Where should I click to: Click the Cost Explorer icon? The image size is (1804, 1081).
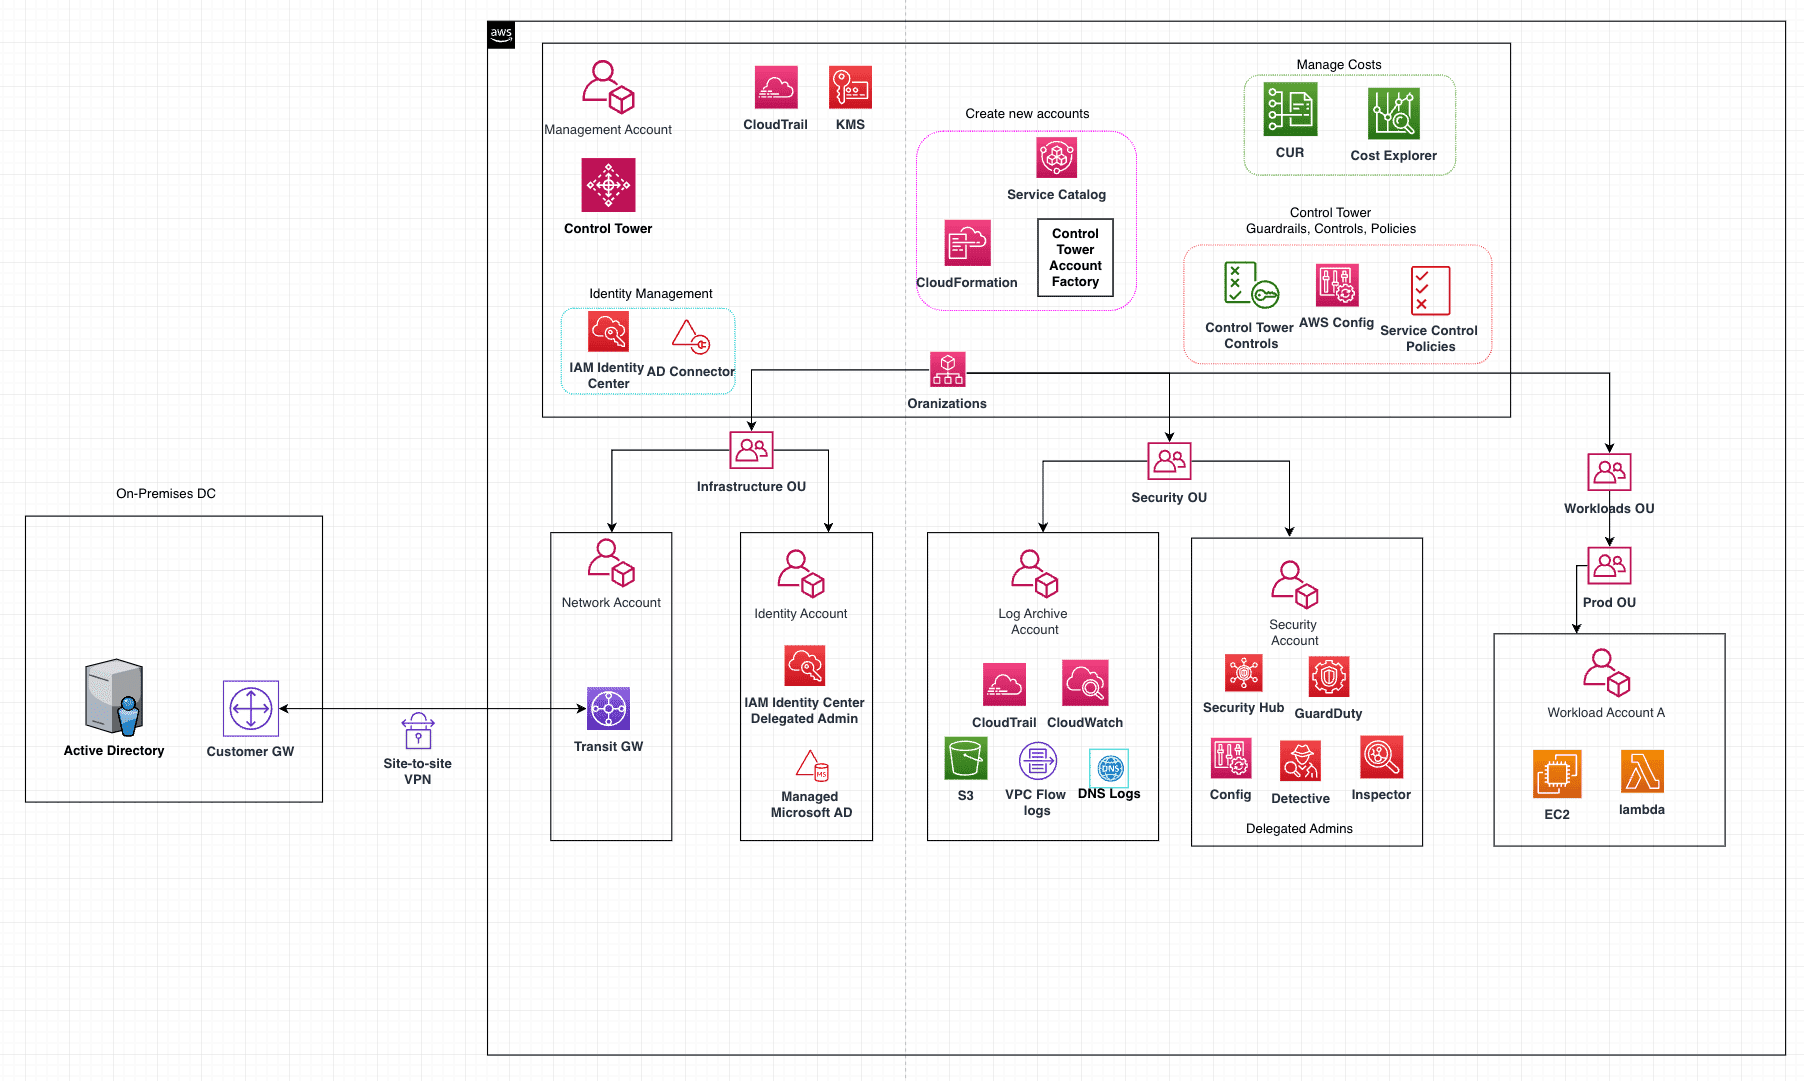pos(1393,113)
